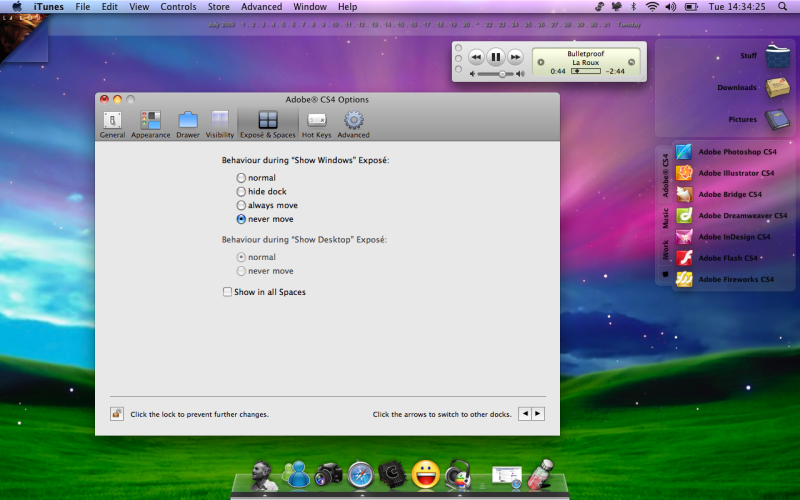Click the album art corner thumbnail
The image size is (800, 500).
[x=20, y=36]
